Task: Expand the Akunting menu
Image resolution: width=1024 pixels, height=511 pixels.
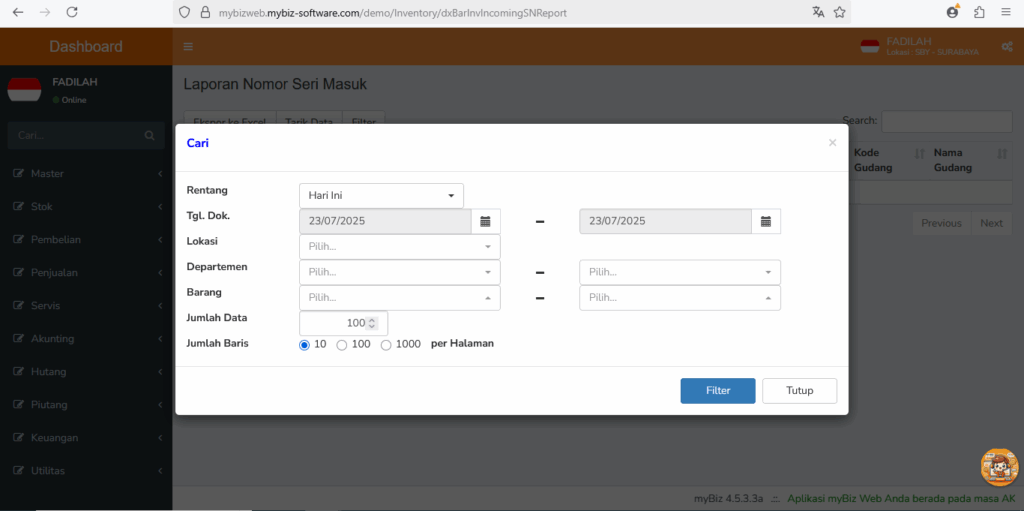Action: (88, 338)
